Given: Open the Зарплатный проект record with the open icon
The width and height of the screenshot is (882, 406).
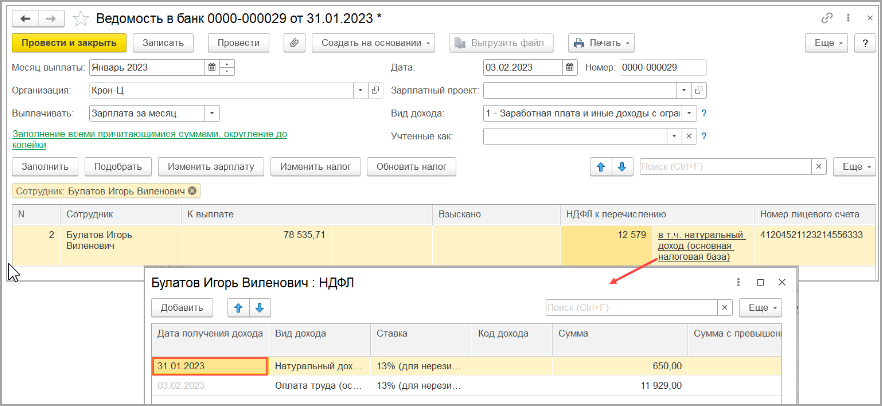Looking at the screenshot, I should (699, 91).
